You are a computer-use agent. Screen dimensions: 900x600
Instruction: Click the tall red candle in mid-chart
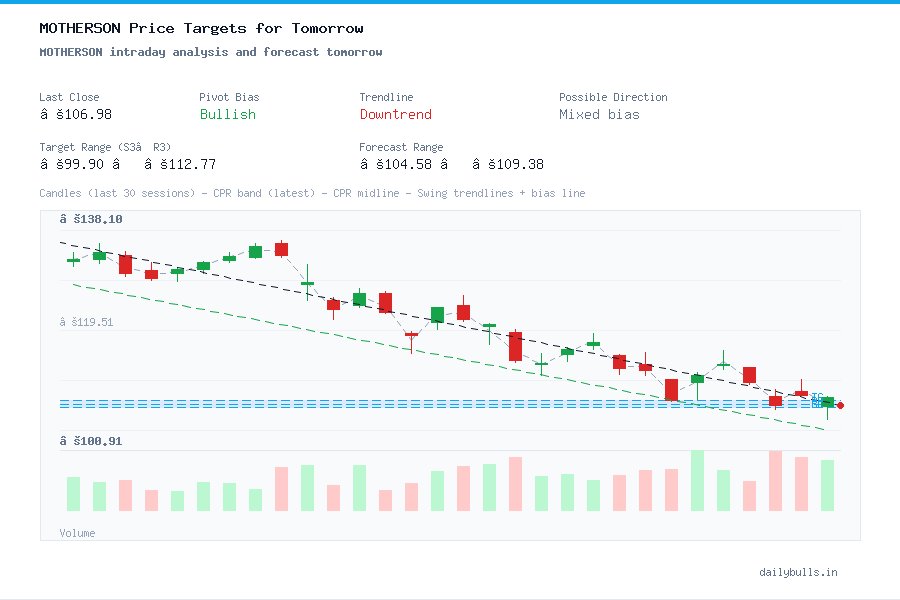coord(515,348)
